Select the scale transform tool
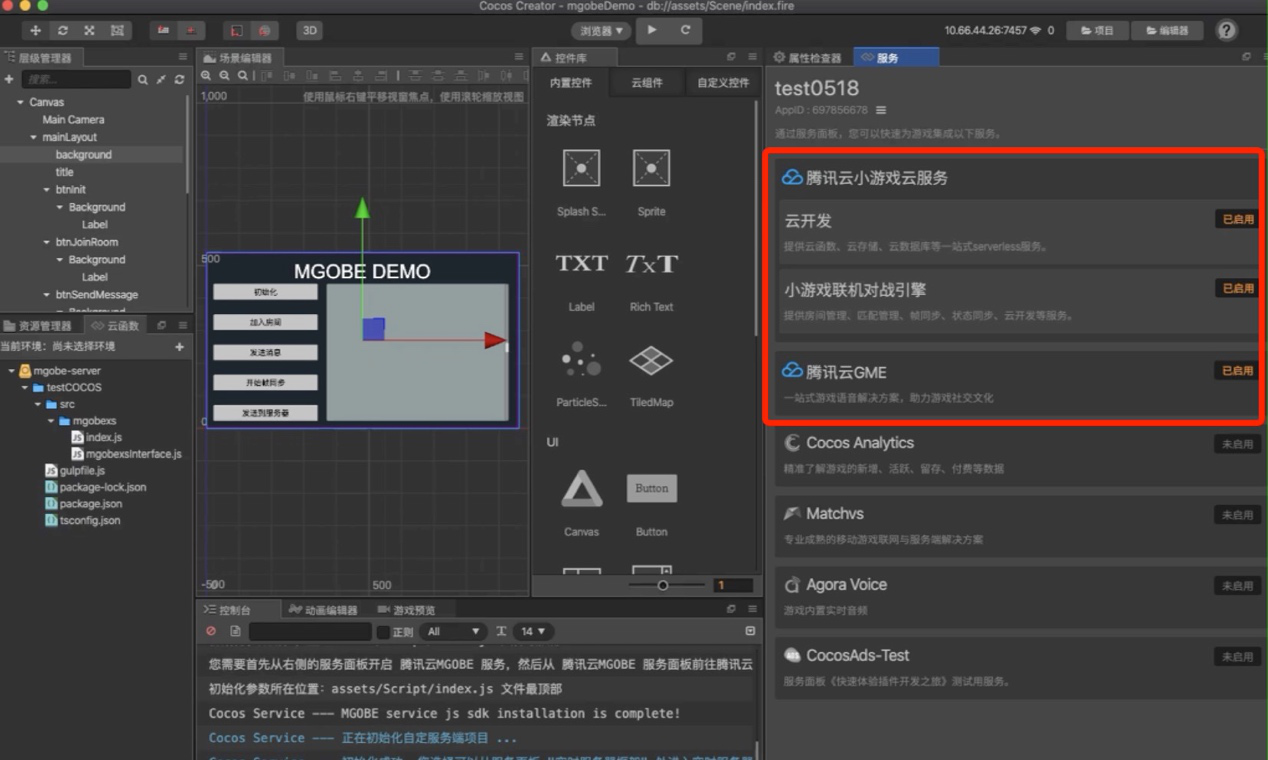Viewport: 1268px width, 760px height. 90,31
